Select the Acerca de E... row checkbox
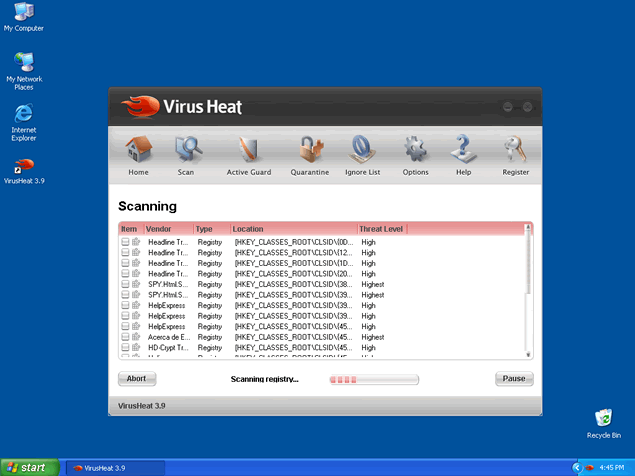 tap(125, 337)
